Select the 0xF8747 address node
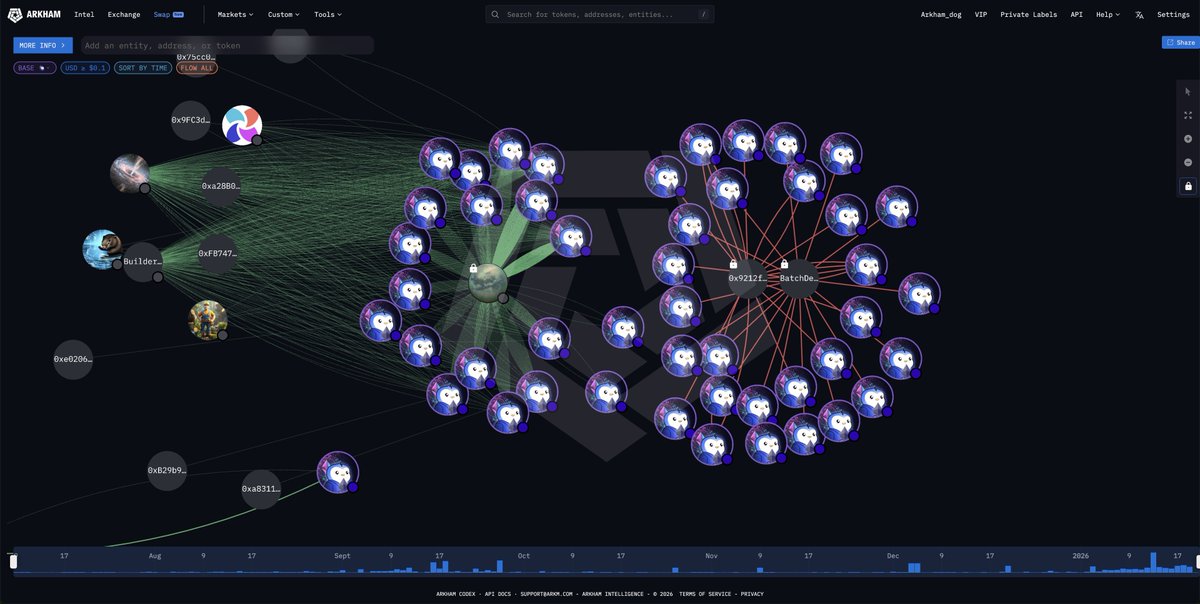The width and height of the screenshot is (1200, 604). click(x=217, y=254)
